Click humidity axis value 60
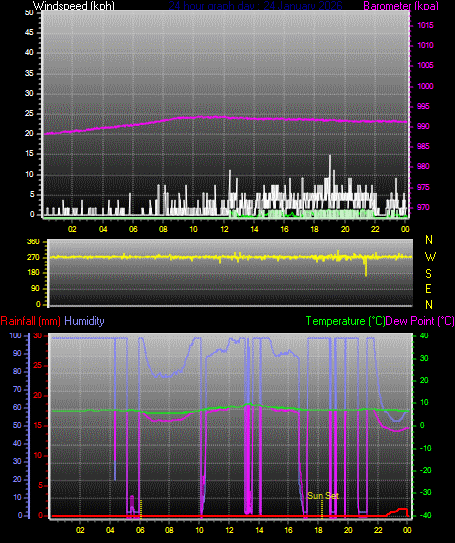This screenshot has height=543, width=455. coord(17,407)
